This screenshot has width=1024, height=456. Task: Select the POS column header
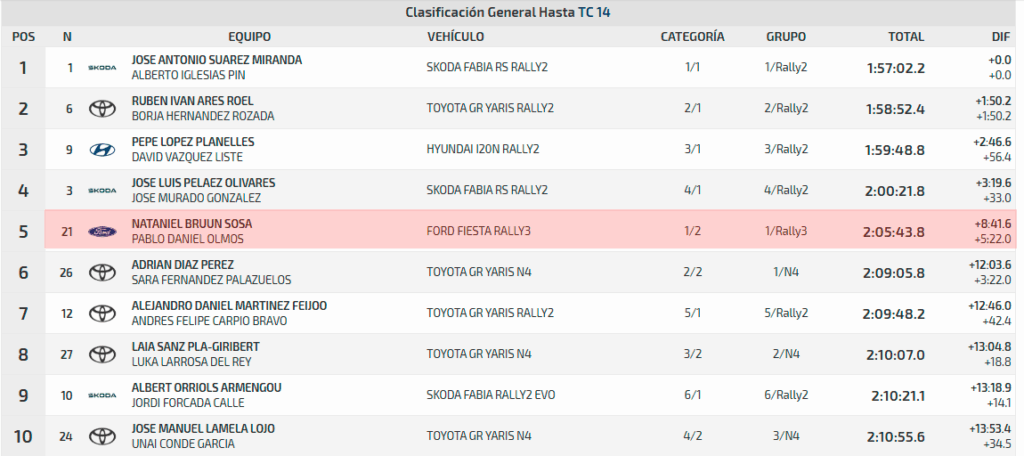point(24,37)
